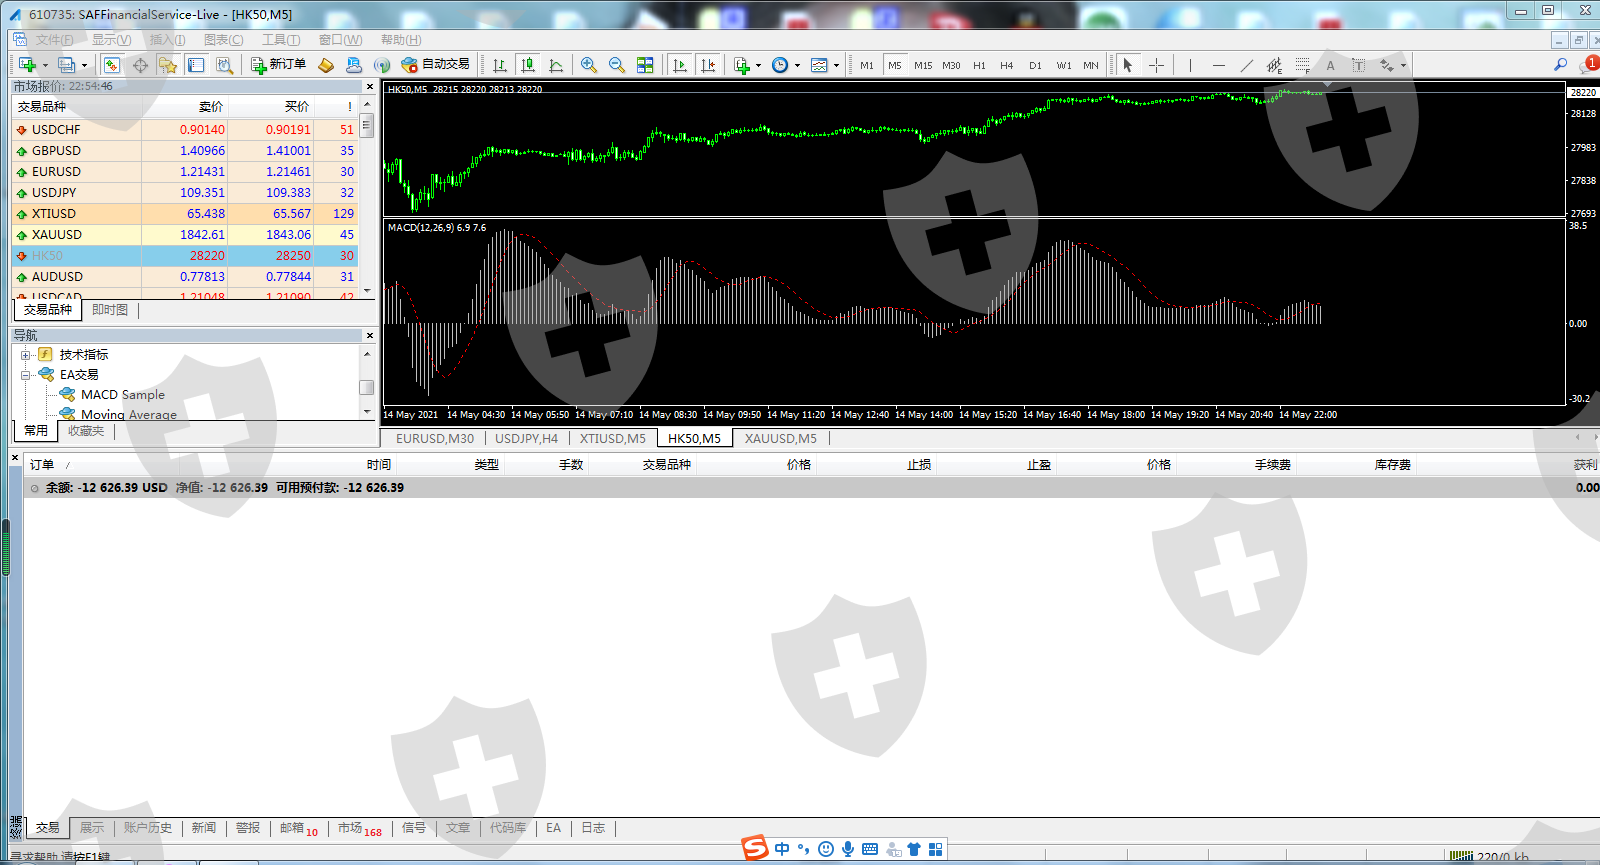The height and width of the screenshot is (865, 1600).
Task: Switch to EURUSD,M30 chart tab
Action: 435,438
